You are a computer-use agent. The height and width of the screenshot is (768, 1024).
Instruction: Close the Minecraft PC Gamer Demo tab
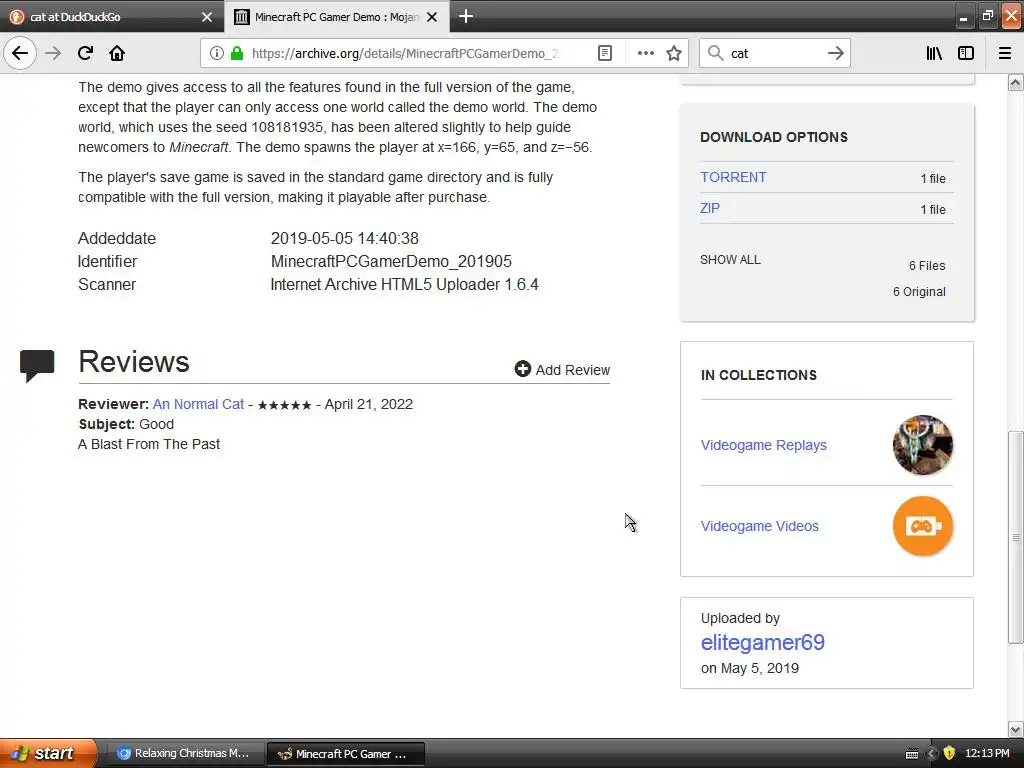pos(432,17)
